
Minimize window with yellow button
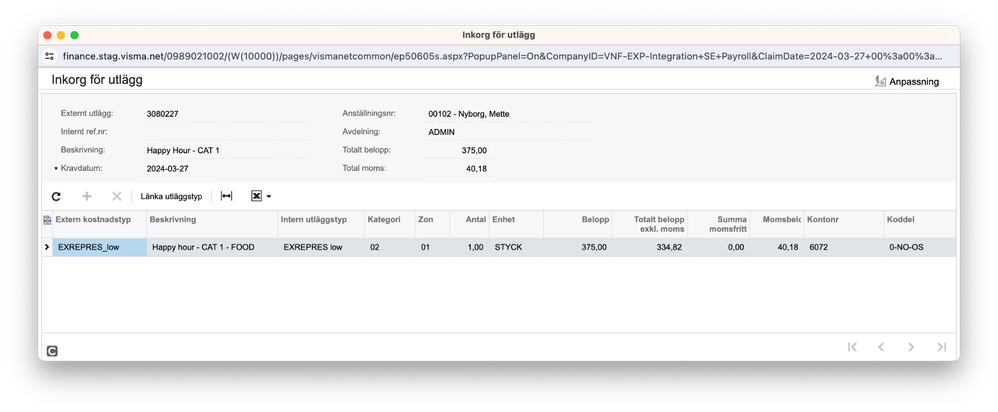(61, 35)
